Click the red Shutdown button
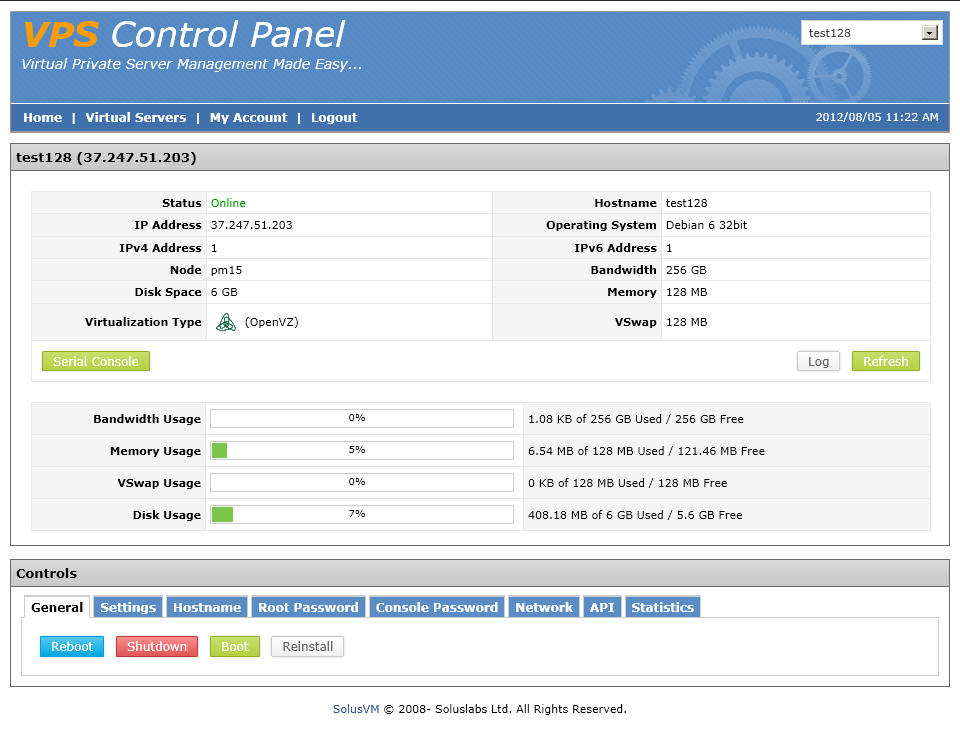Viewport: 960px width, 734px height. (x=157, y=646)
